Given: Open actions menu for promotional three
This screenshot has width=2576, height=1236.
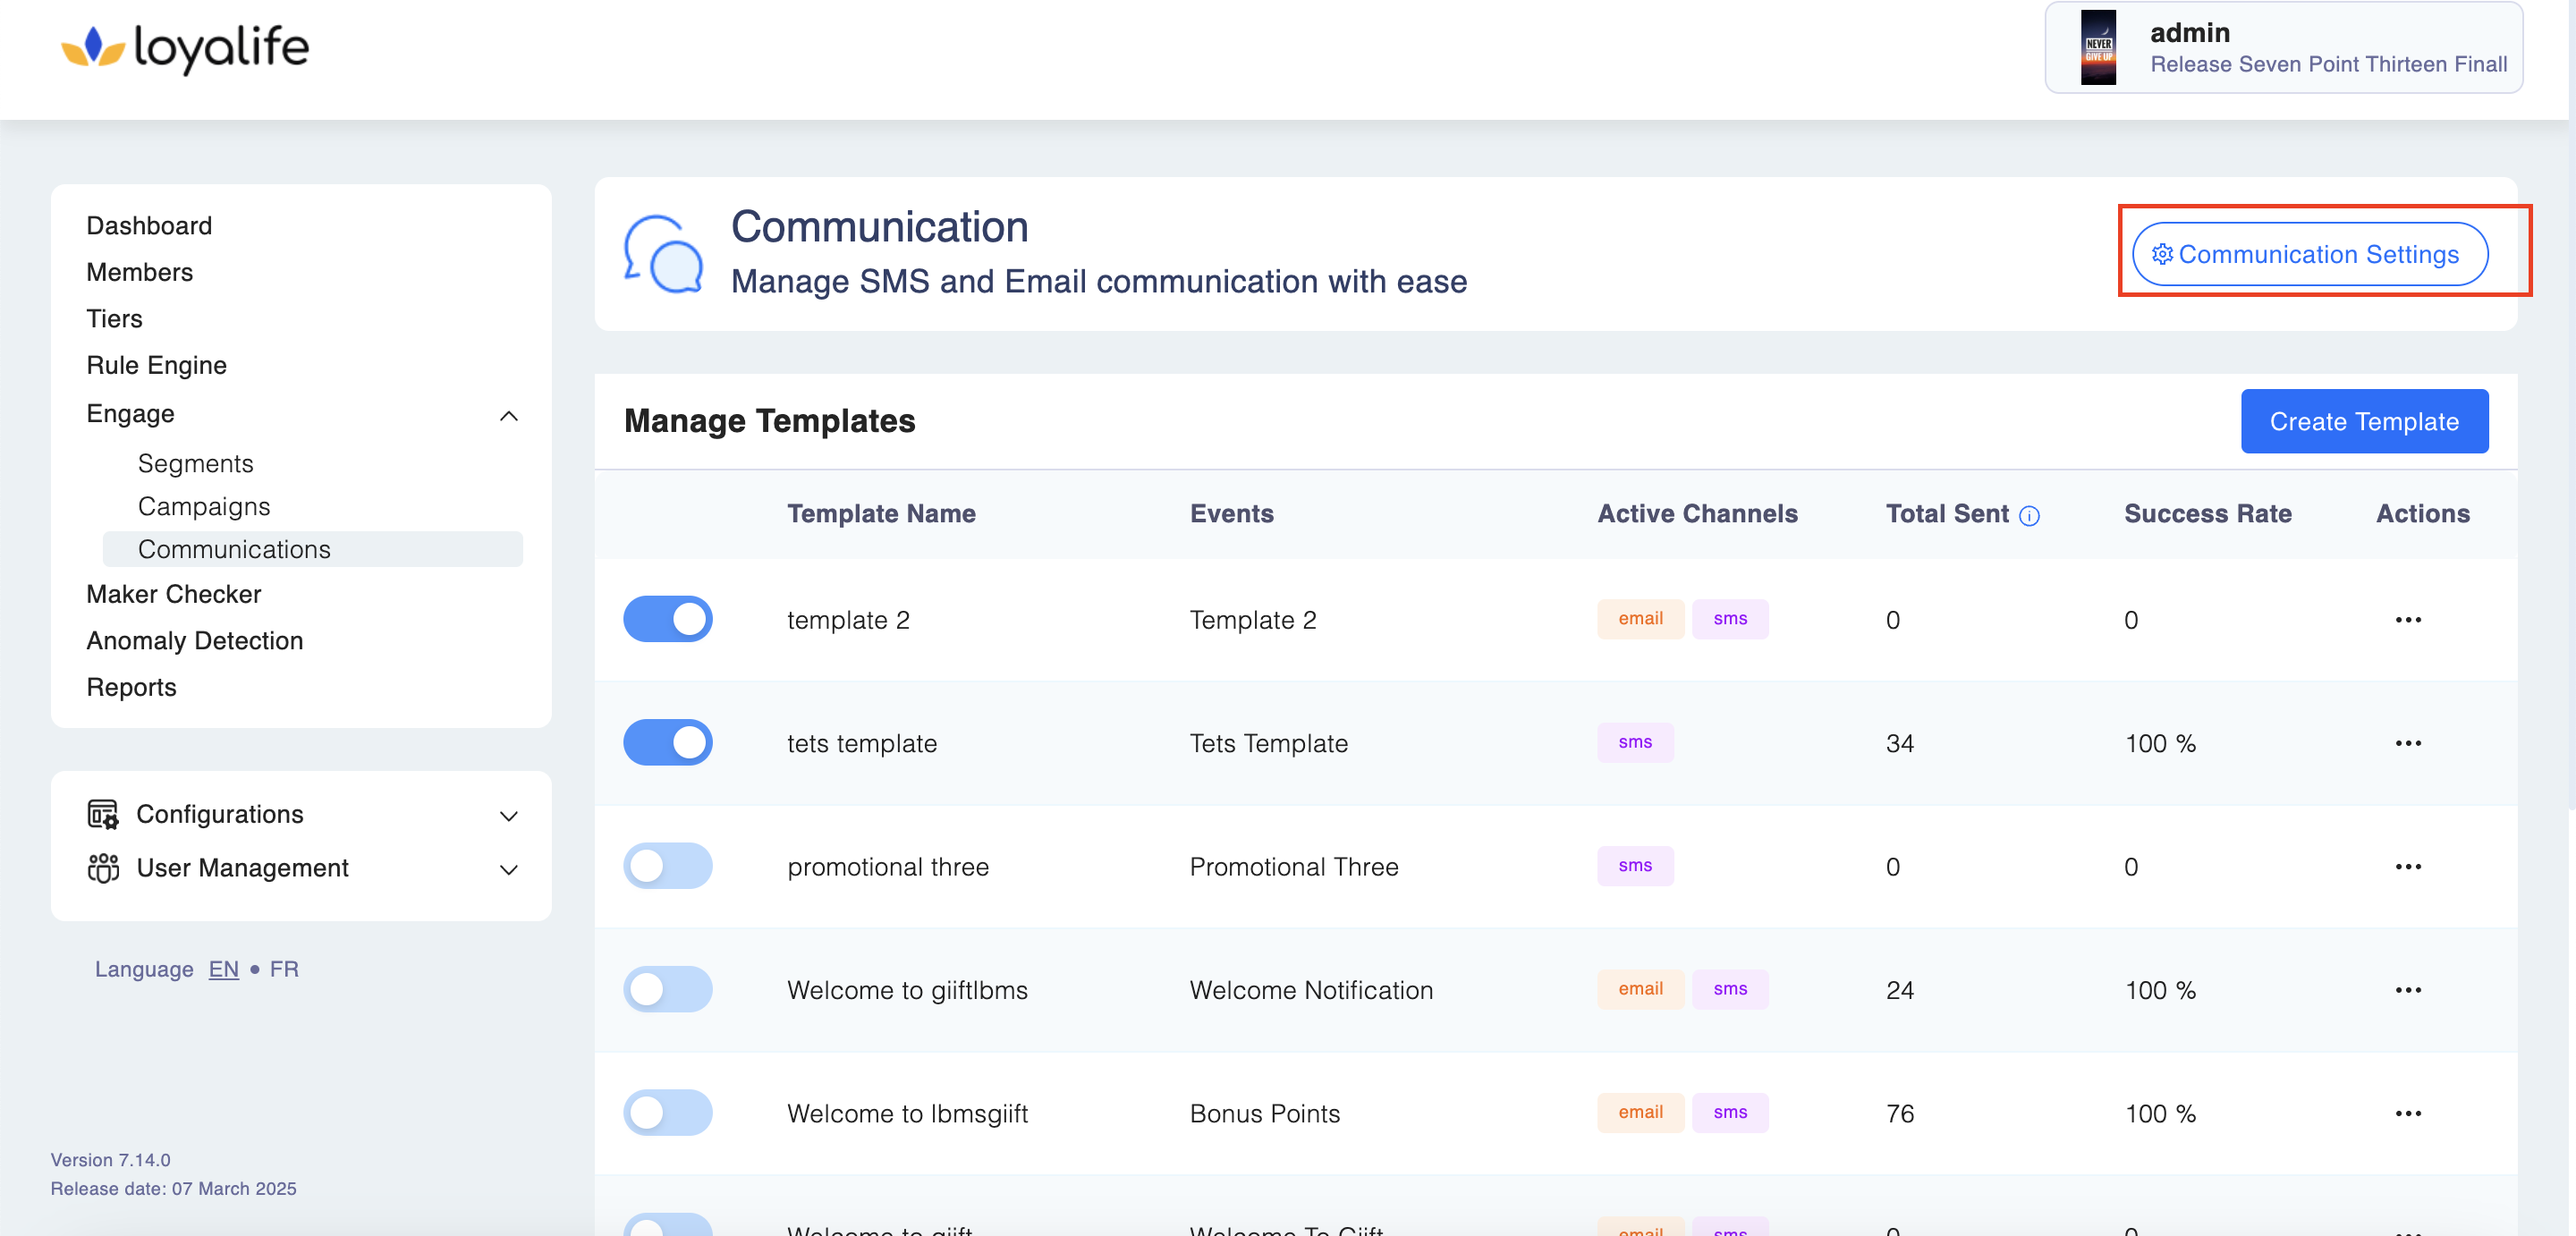Looking at the screenshot, I should [2407, 866].
